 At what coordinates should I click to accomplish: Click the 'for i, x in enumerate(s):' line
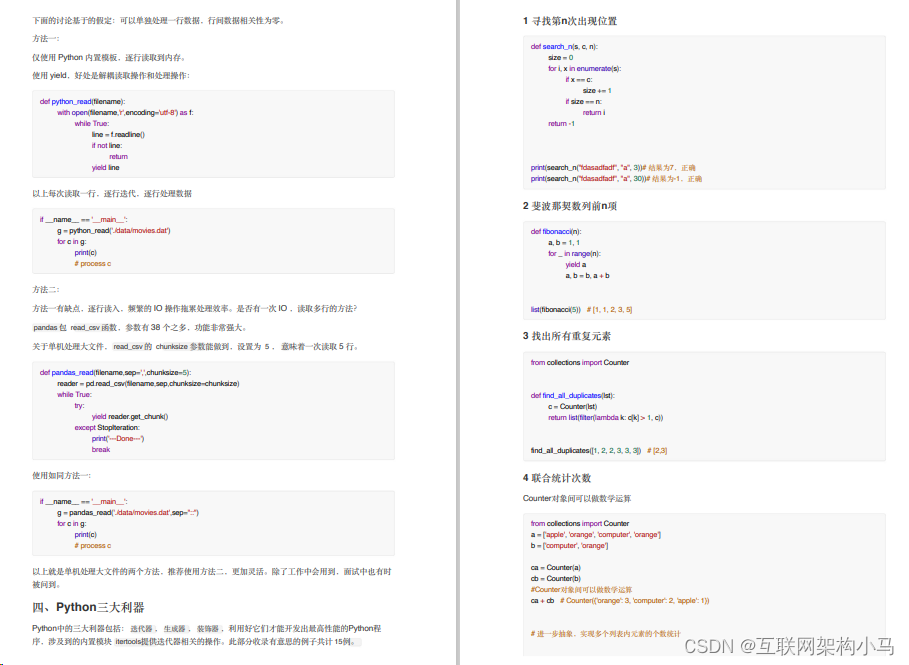click(x=584, y=68)
